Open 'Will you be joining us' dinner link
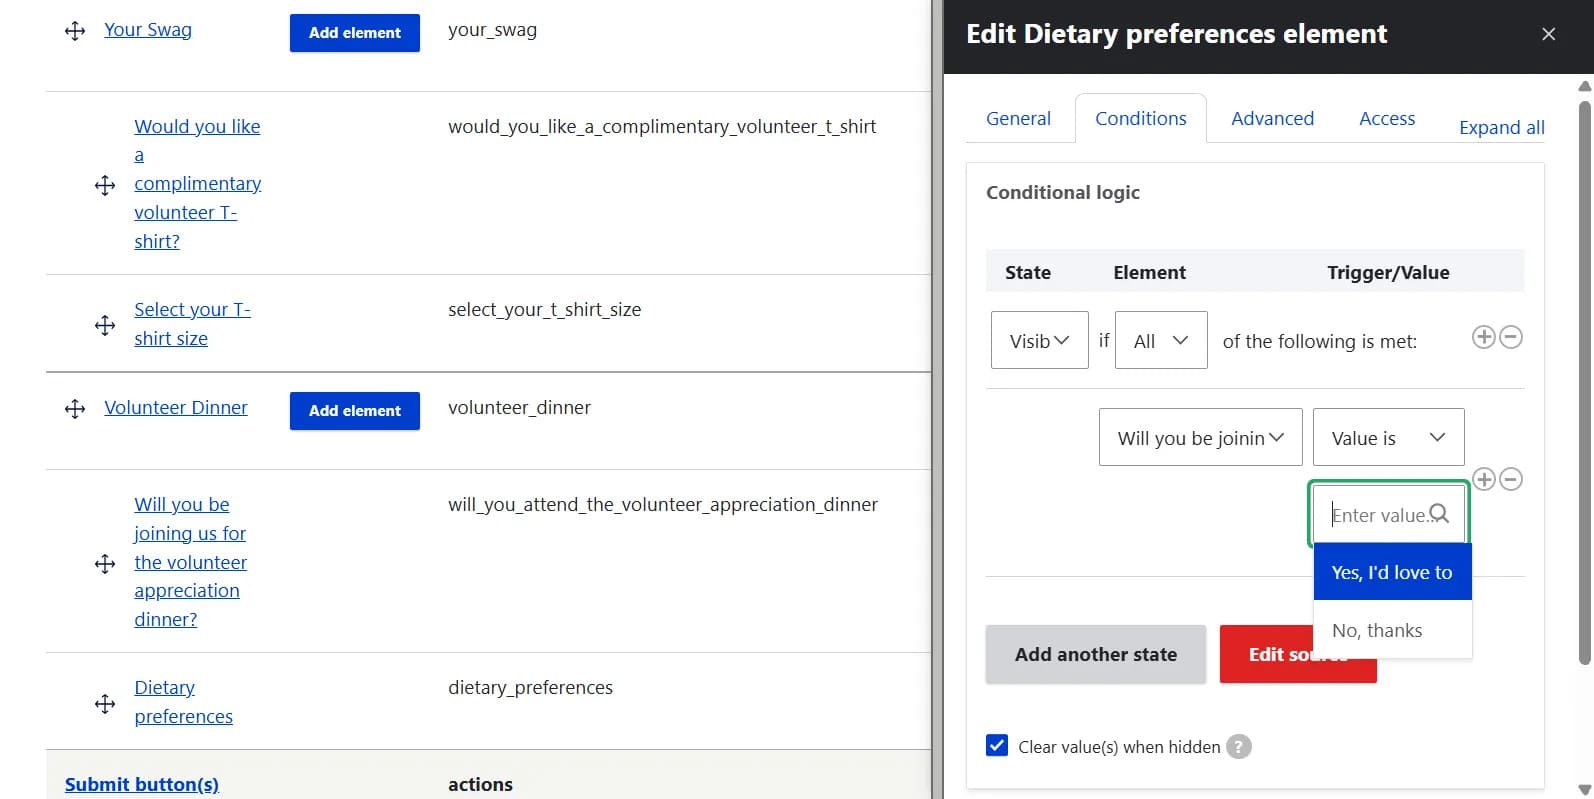 pyautogui.click(x=190, y=562)
